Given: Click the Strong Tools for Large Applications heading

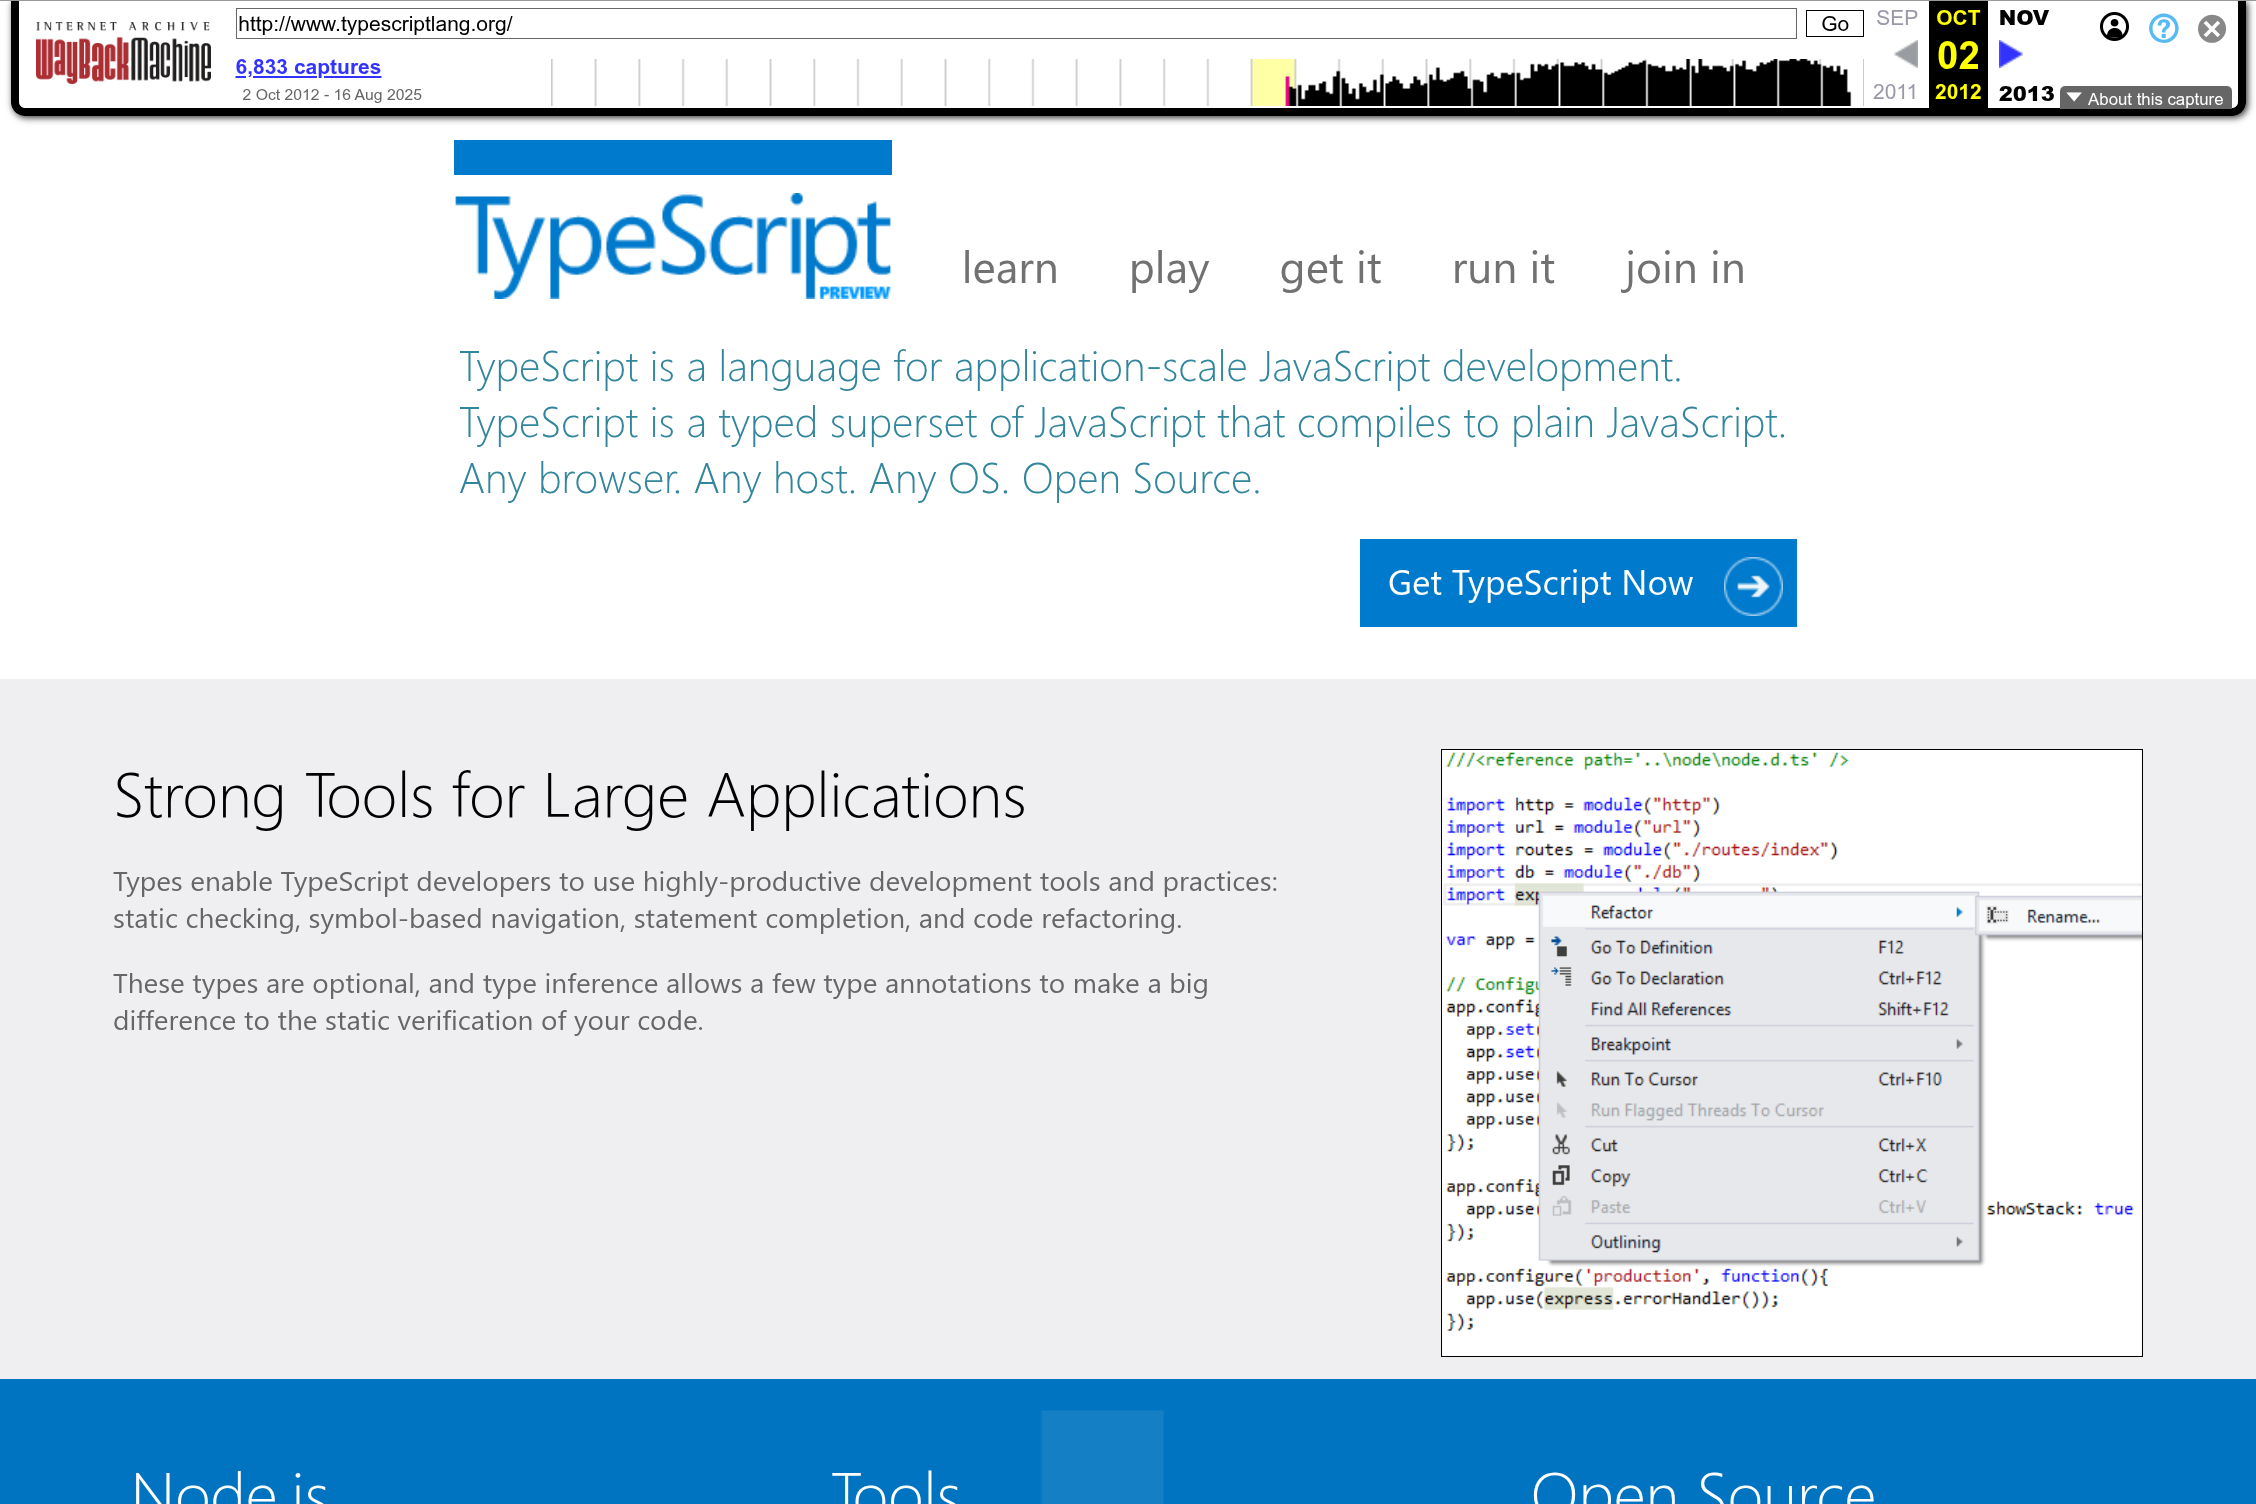Looking at the screenshot, I should pos(569,797).
